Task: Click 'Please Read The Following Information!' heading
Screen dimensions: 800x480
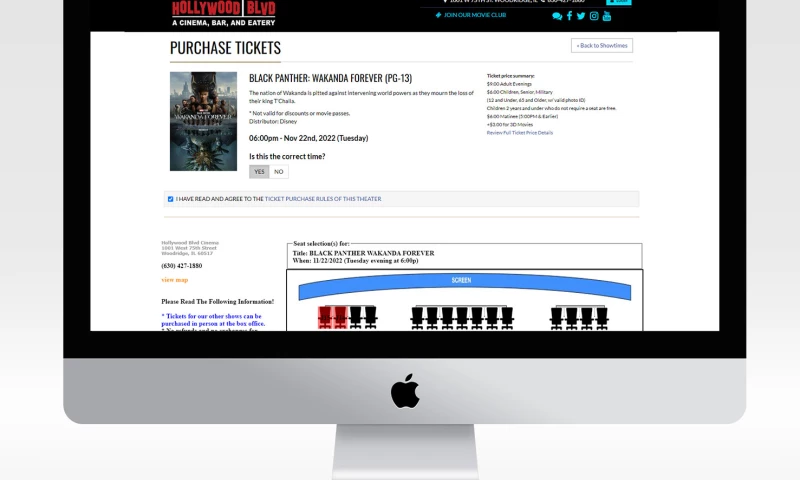Action: [218, 301]
